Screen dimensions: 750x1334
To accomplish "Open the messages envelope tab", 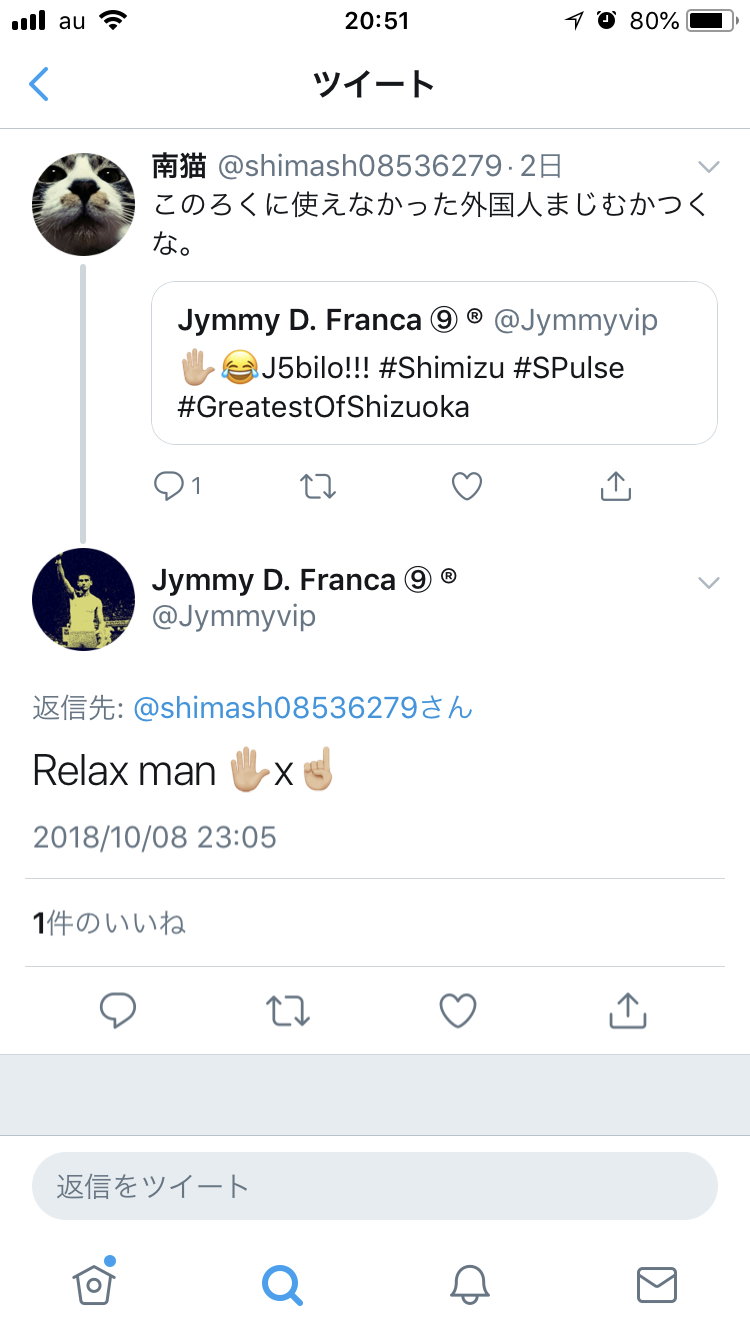I will (x=657, y=1284).
